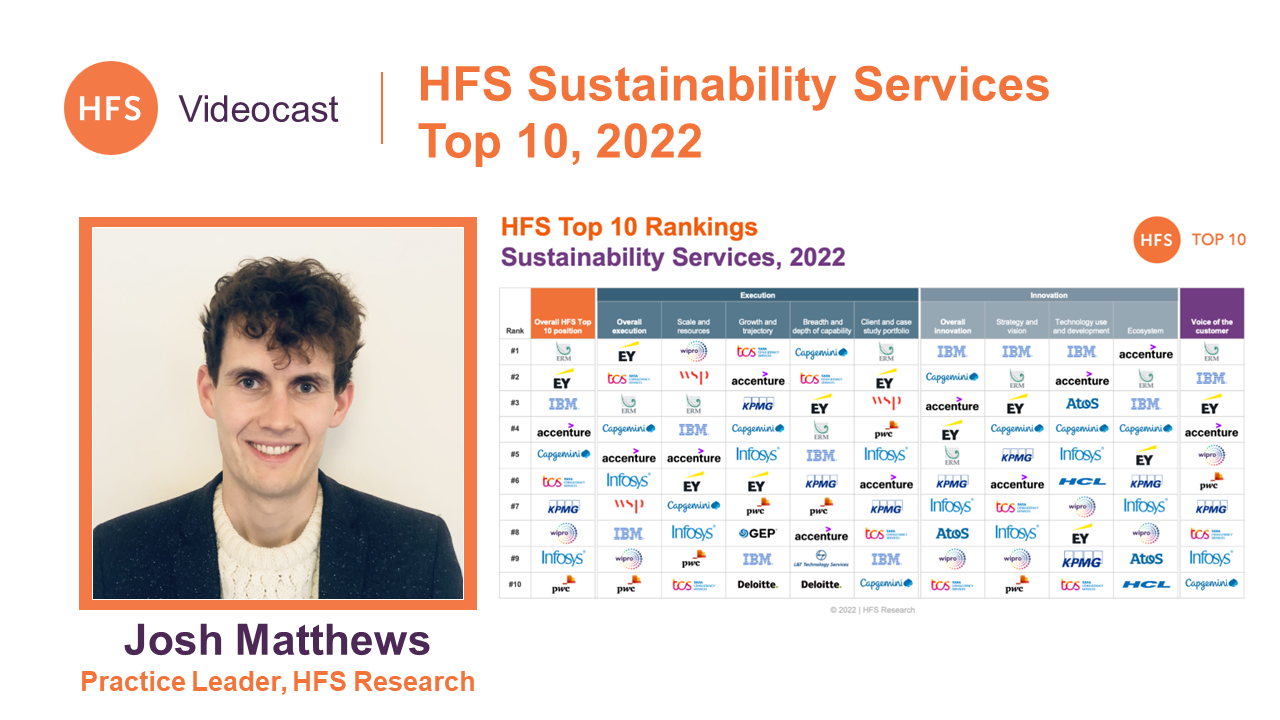Click the Josh Matthews name text
The image size is (1280, 720).
click(x=277, y=640)
